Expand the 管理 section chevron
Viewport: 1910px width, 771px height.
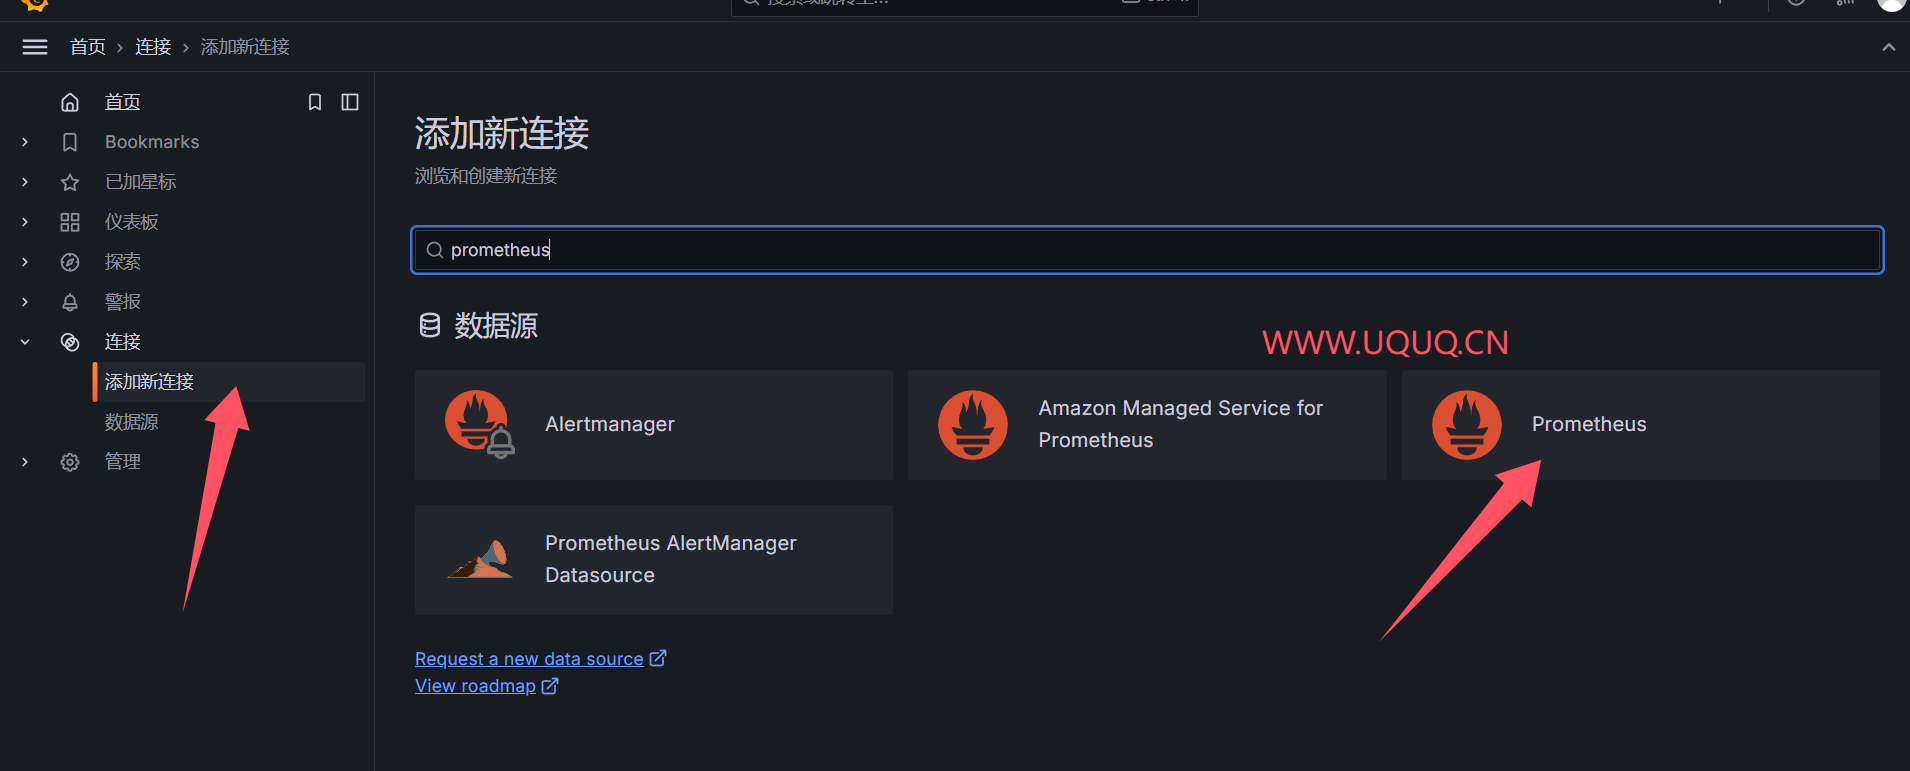25,462
